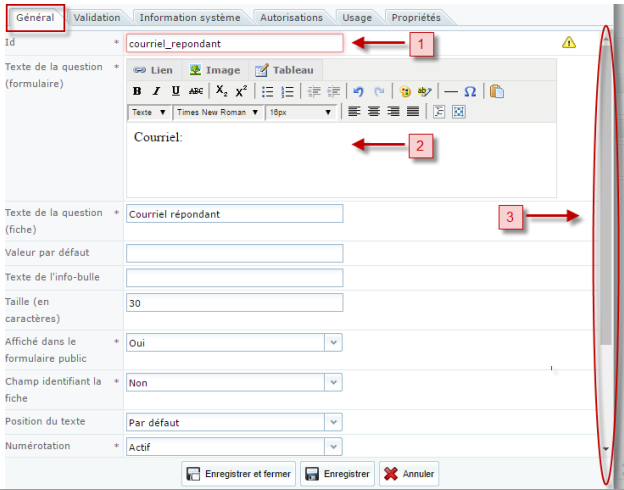Click the scrollbar down arrow
The image size is (624, 490).
(x=606, y=449)
